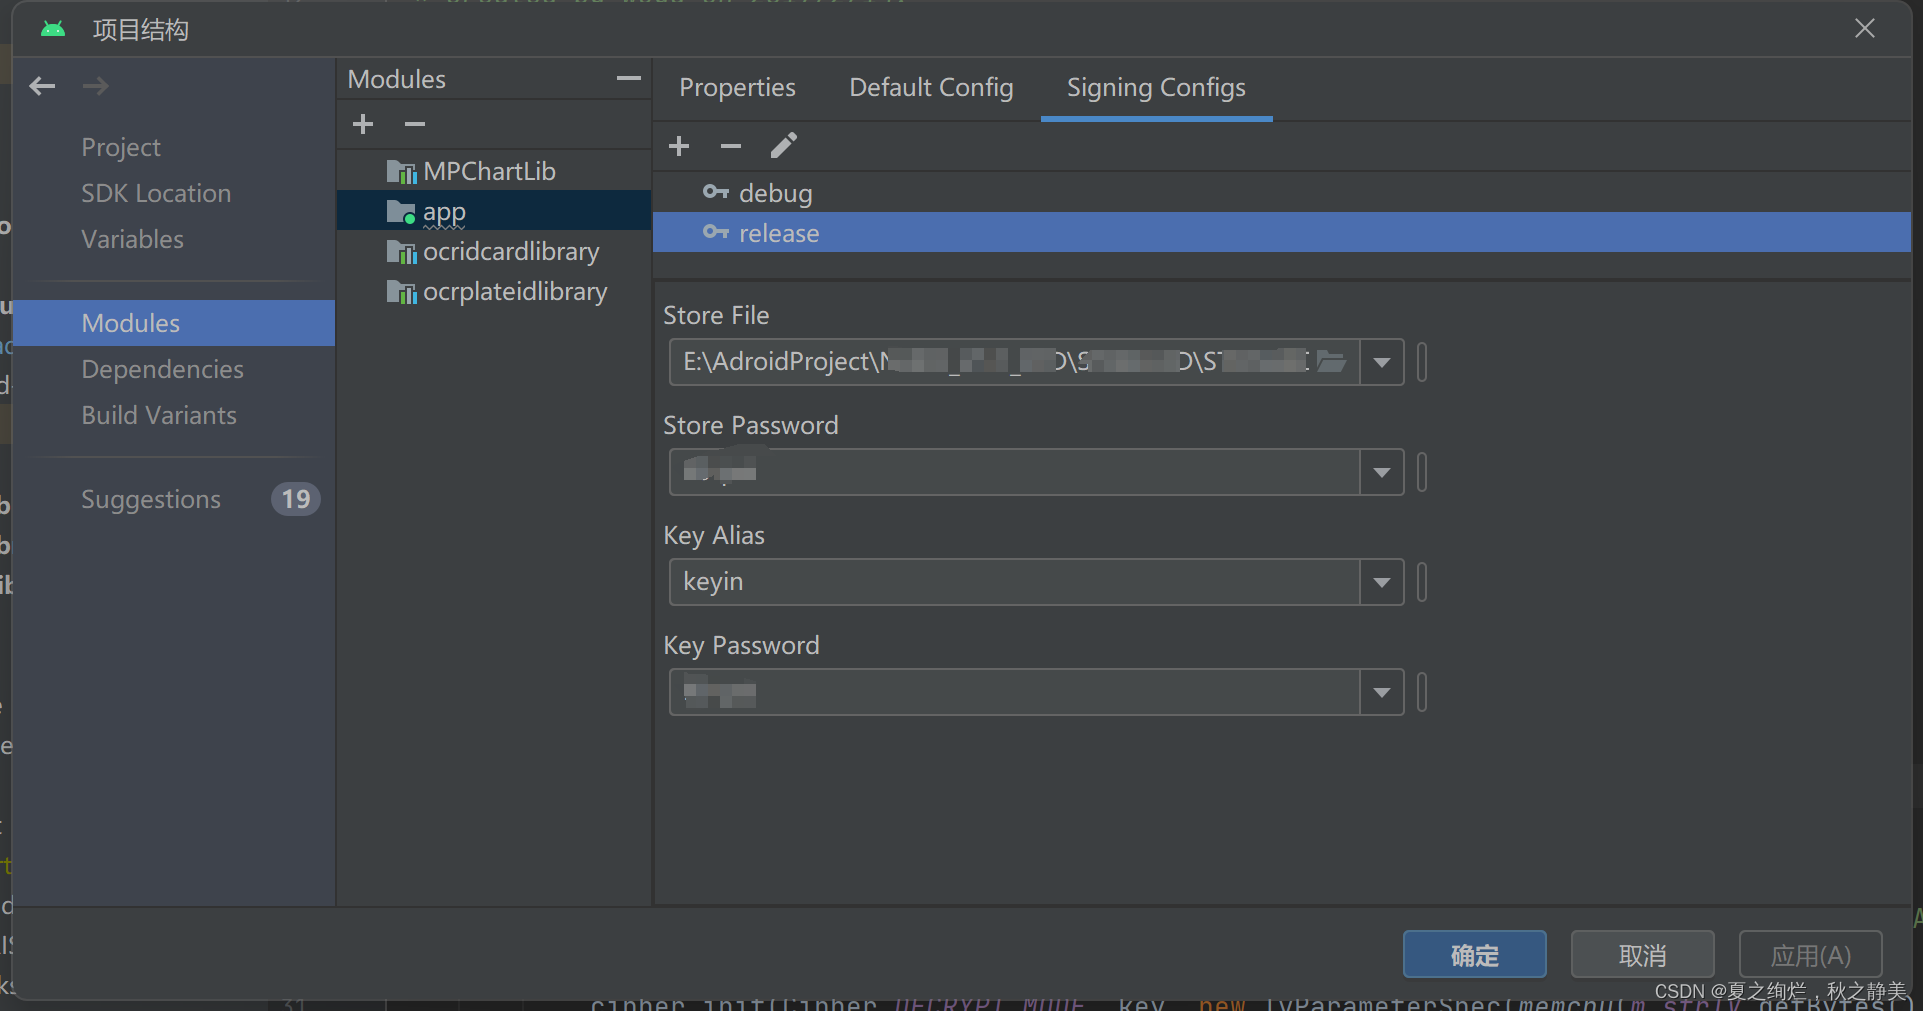Open the Key Alias dropdown
The image size is (1923, 1011).
[1381, 582]
